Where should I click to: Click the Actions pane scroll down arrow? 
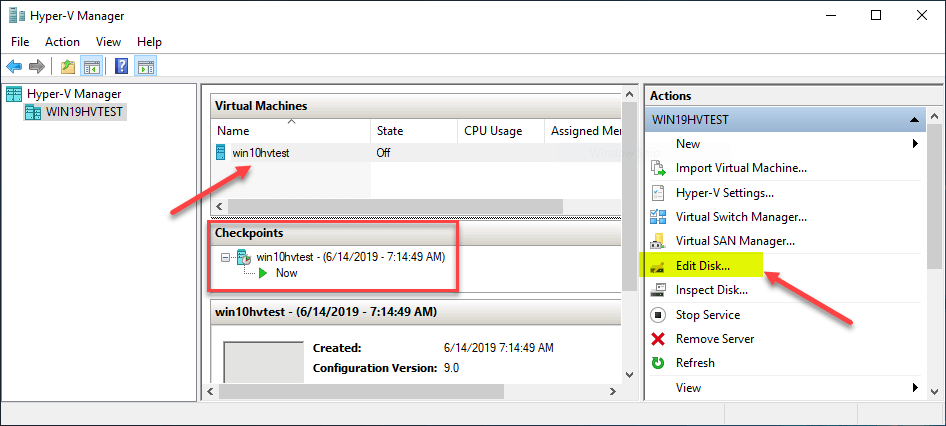pyautogui.click(x=934, y=390)
